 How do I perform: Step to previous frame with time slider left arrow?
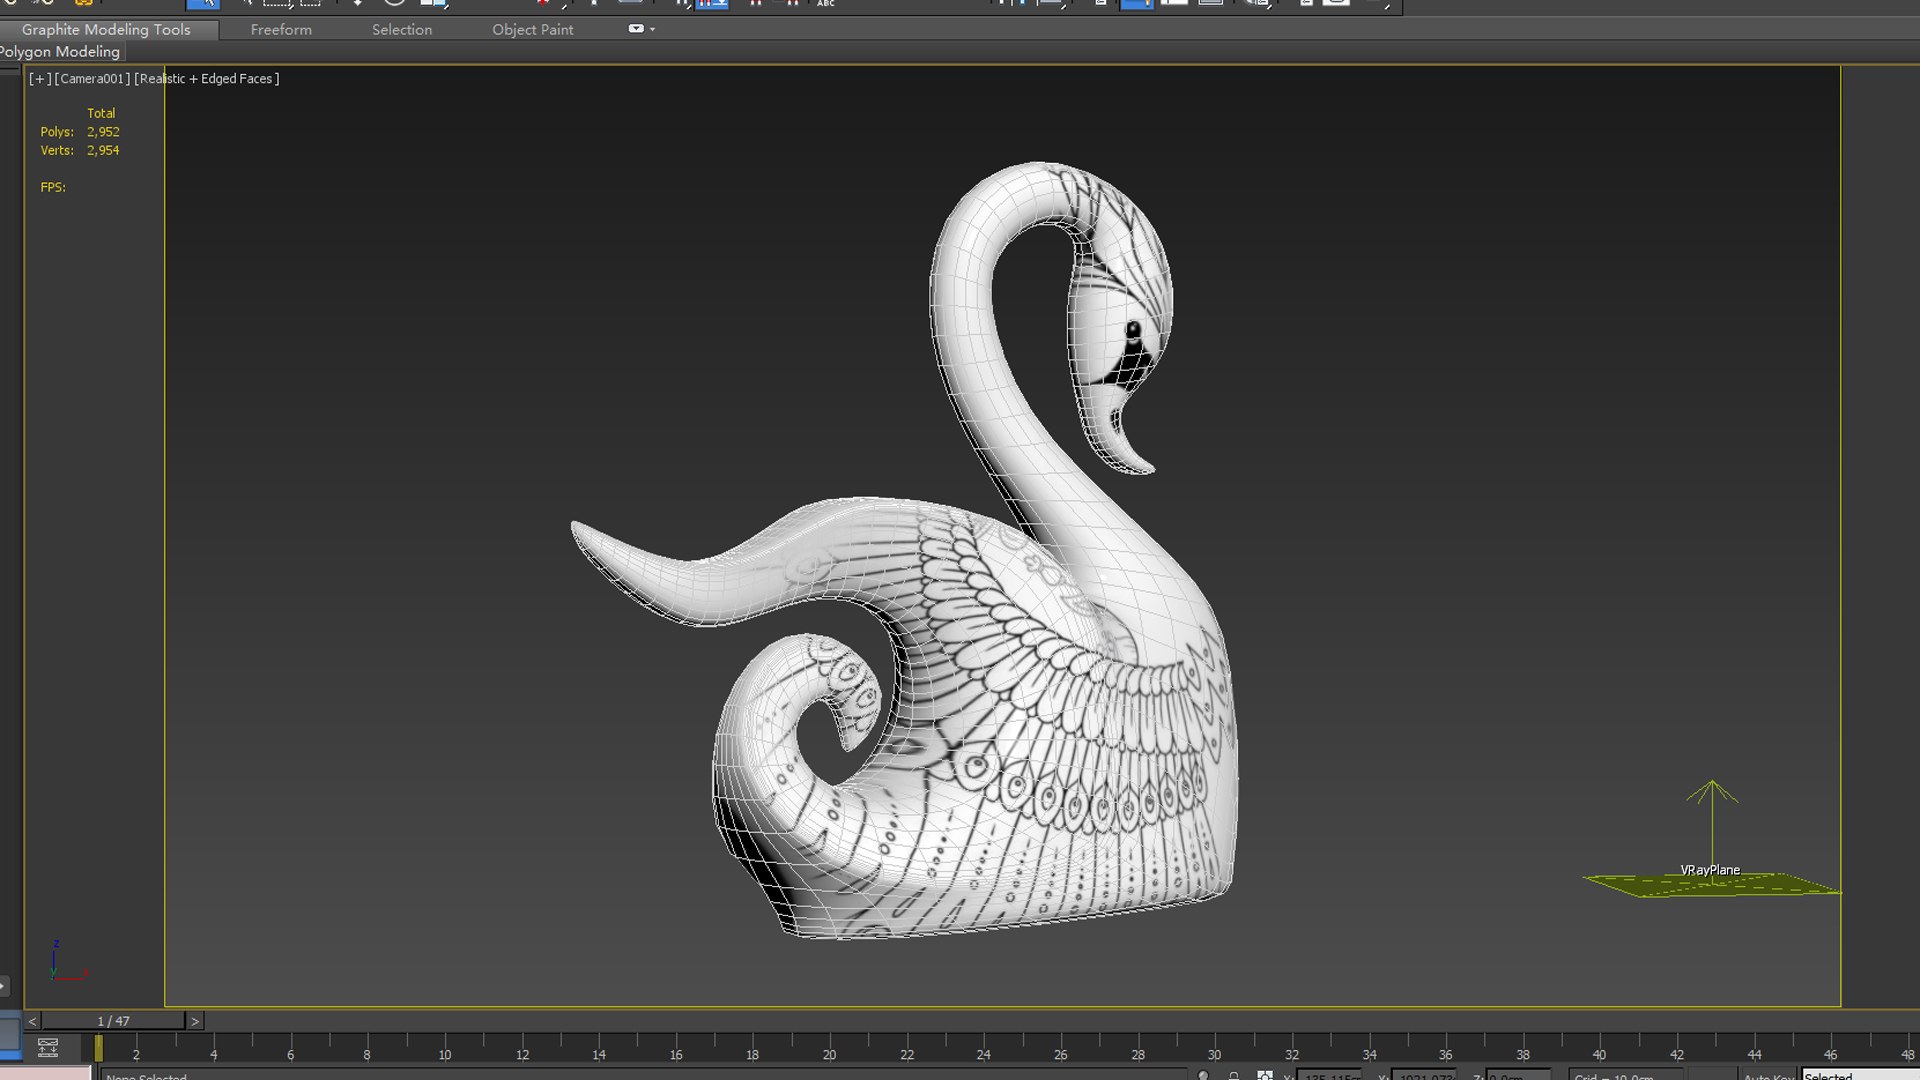(x=32, y=1021)
